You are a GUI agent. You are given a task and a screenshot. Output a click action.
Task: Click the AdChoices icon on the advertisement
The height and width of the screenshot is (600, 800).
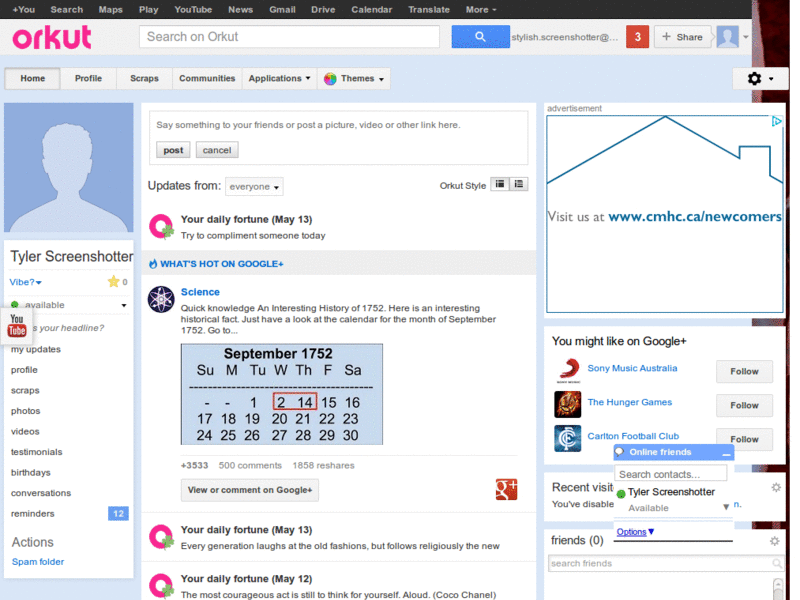[x=777, y=121]
